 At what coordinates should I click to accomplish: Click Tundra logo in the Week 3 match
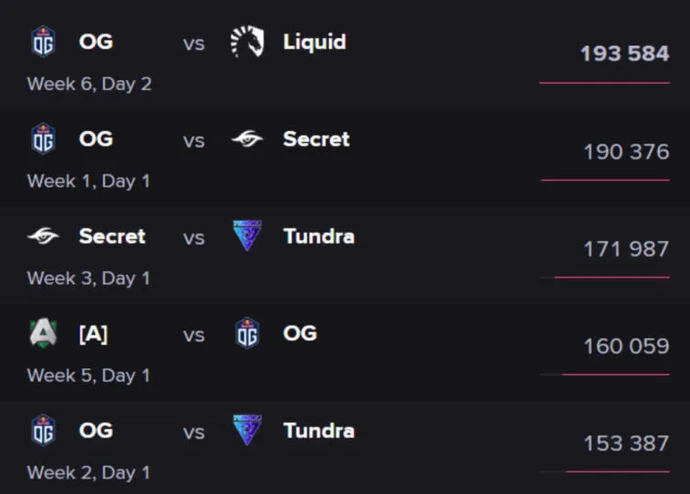coord(247,237)
